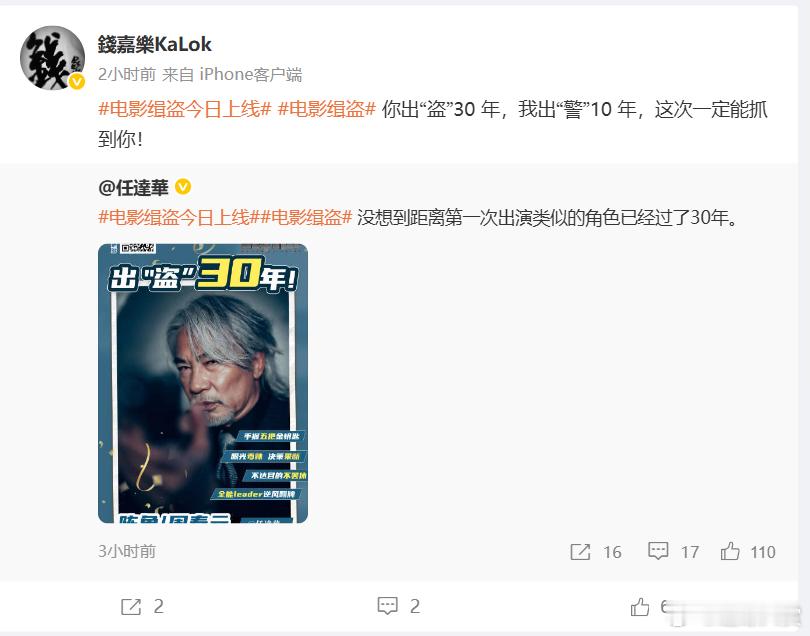Like the main post via bottom thumbs-up
Screen dimensions: 810x636
pos(640,607)
